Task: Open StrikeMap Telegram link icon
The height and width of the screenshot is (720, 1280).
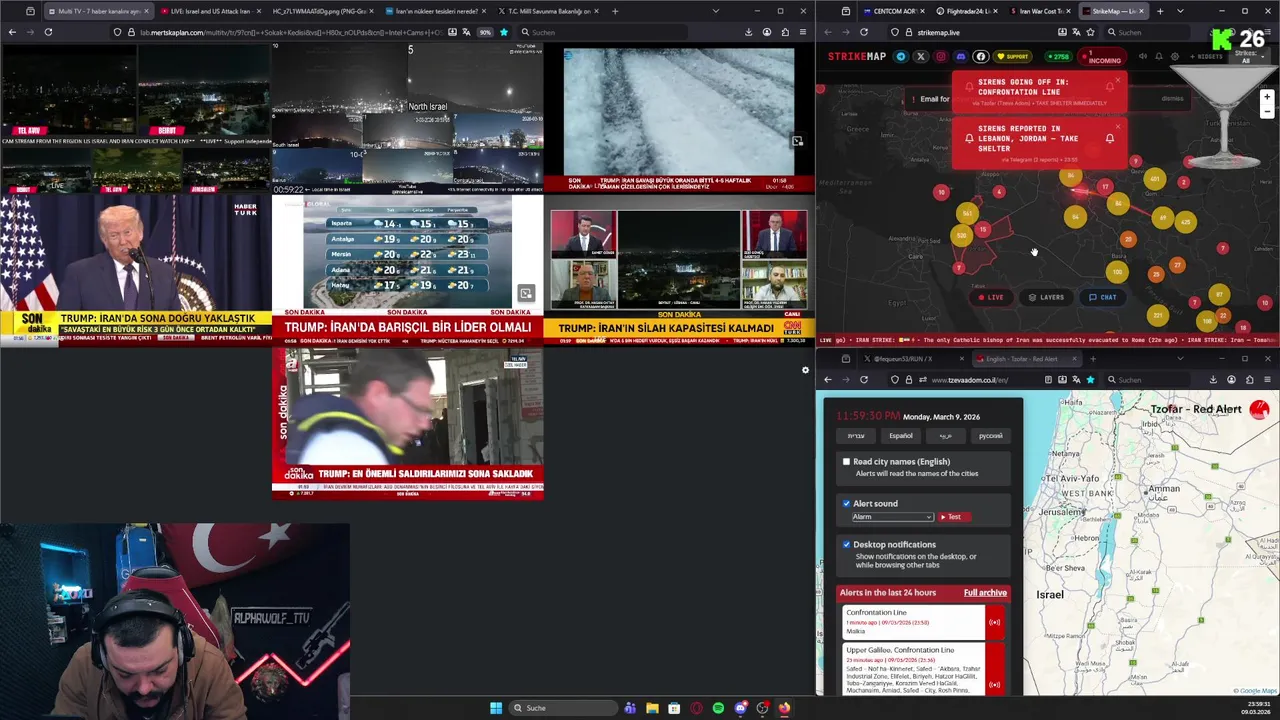Action: 901,56
